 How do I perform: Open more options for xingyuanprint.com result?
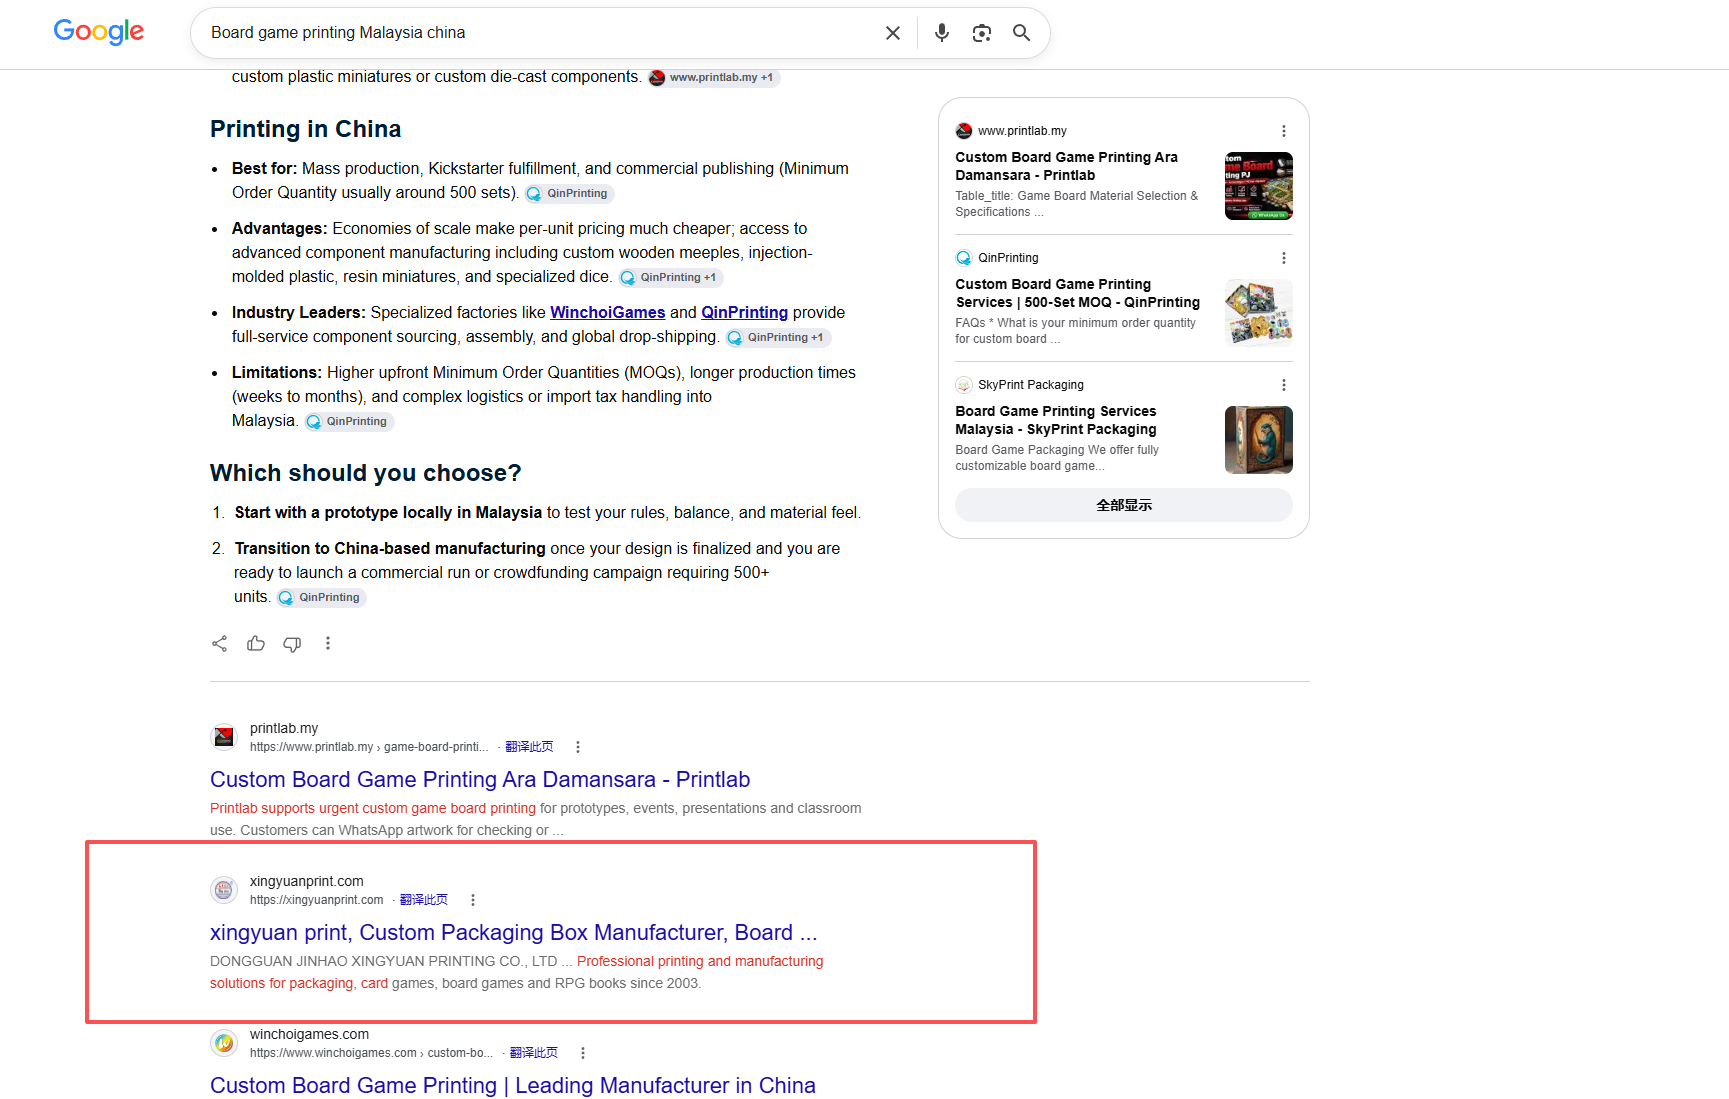pos(473,900)
